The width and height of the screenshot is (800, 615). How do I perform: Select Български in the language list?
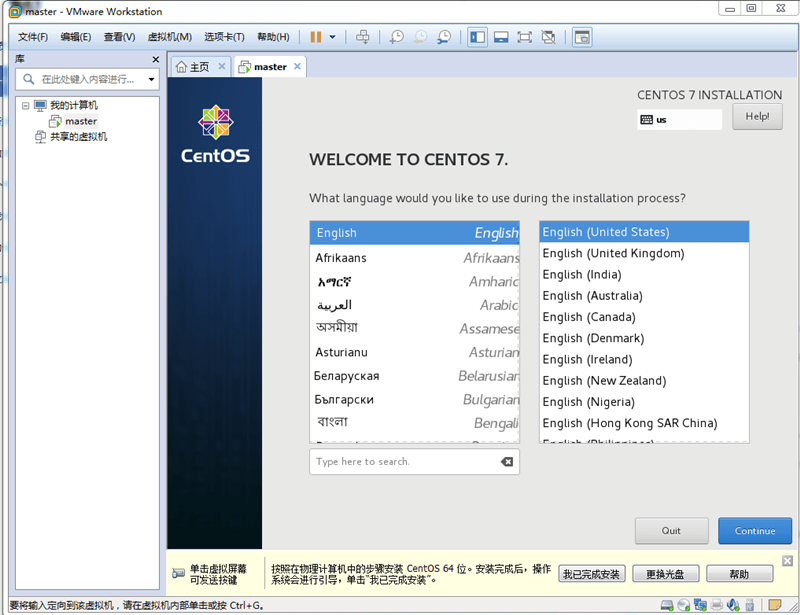click(415, 399)
